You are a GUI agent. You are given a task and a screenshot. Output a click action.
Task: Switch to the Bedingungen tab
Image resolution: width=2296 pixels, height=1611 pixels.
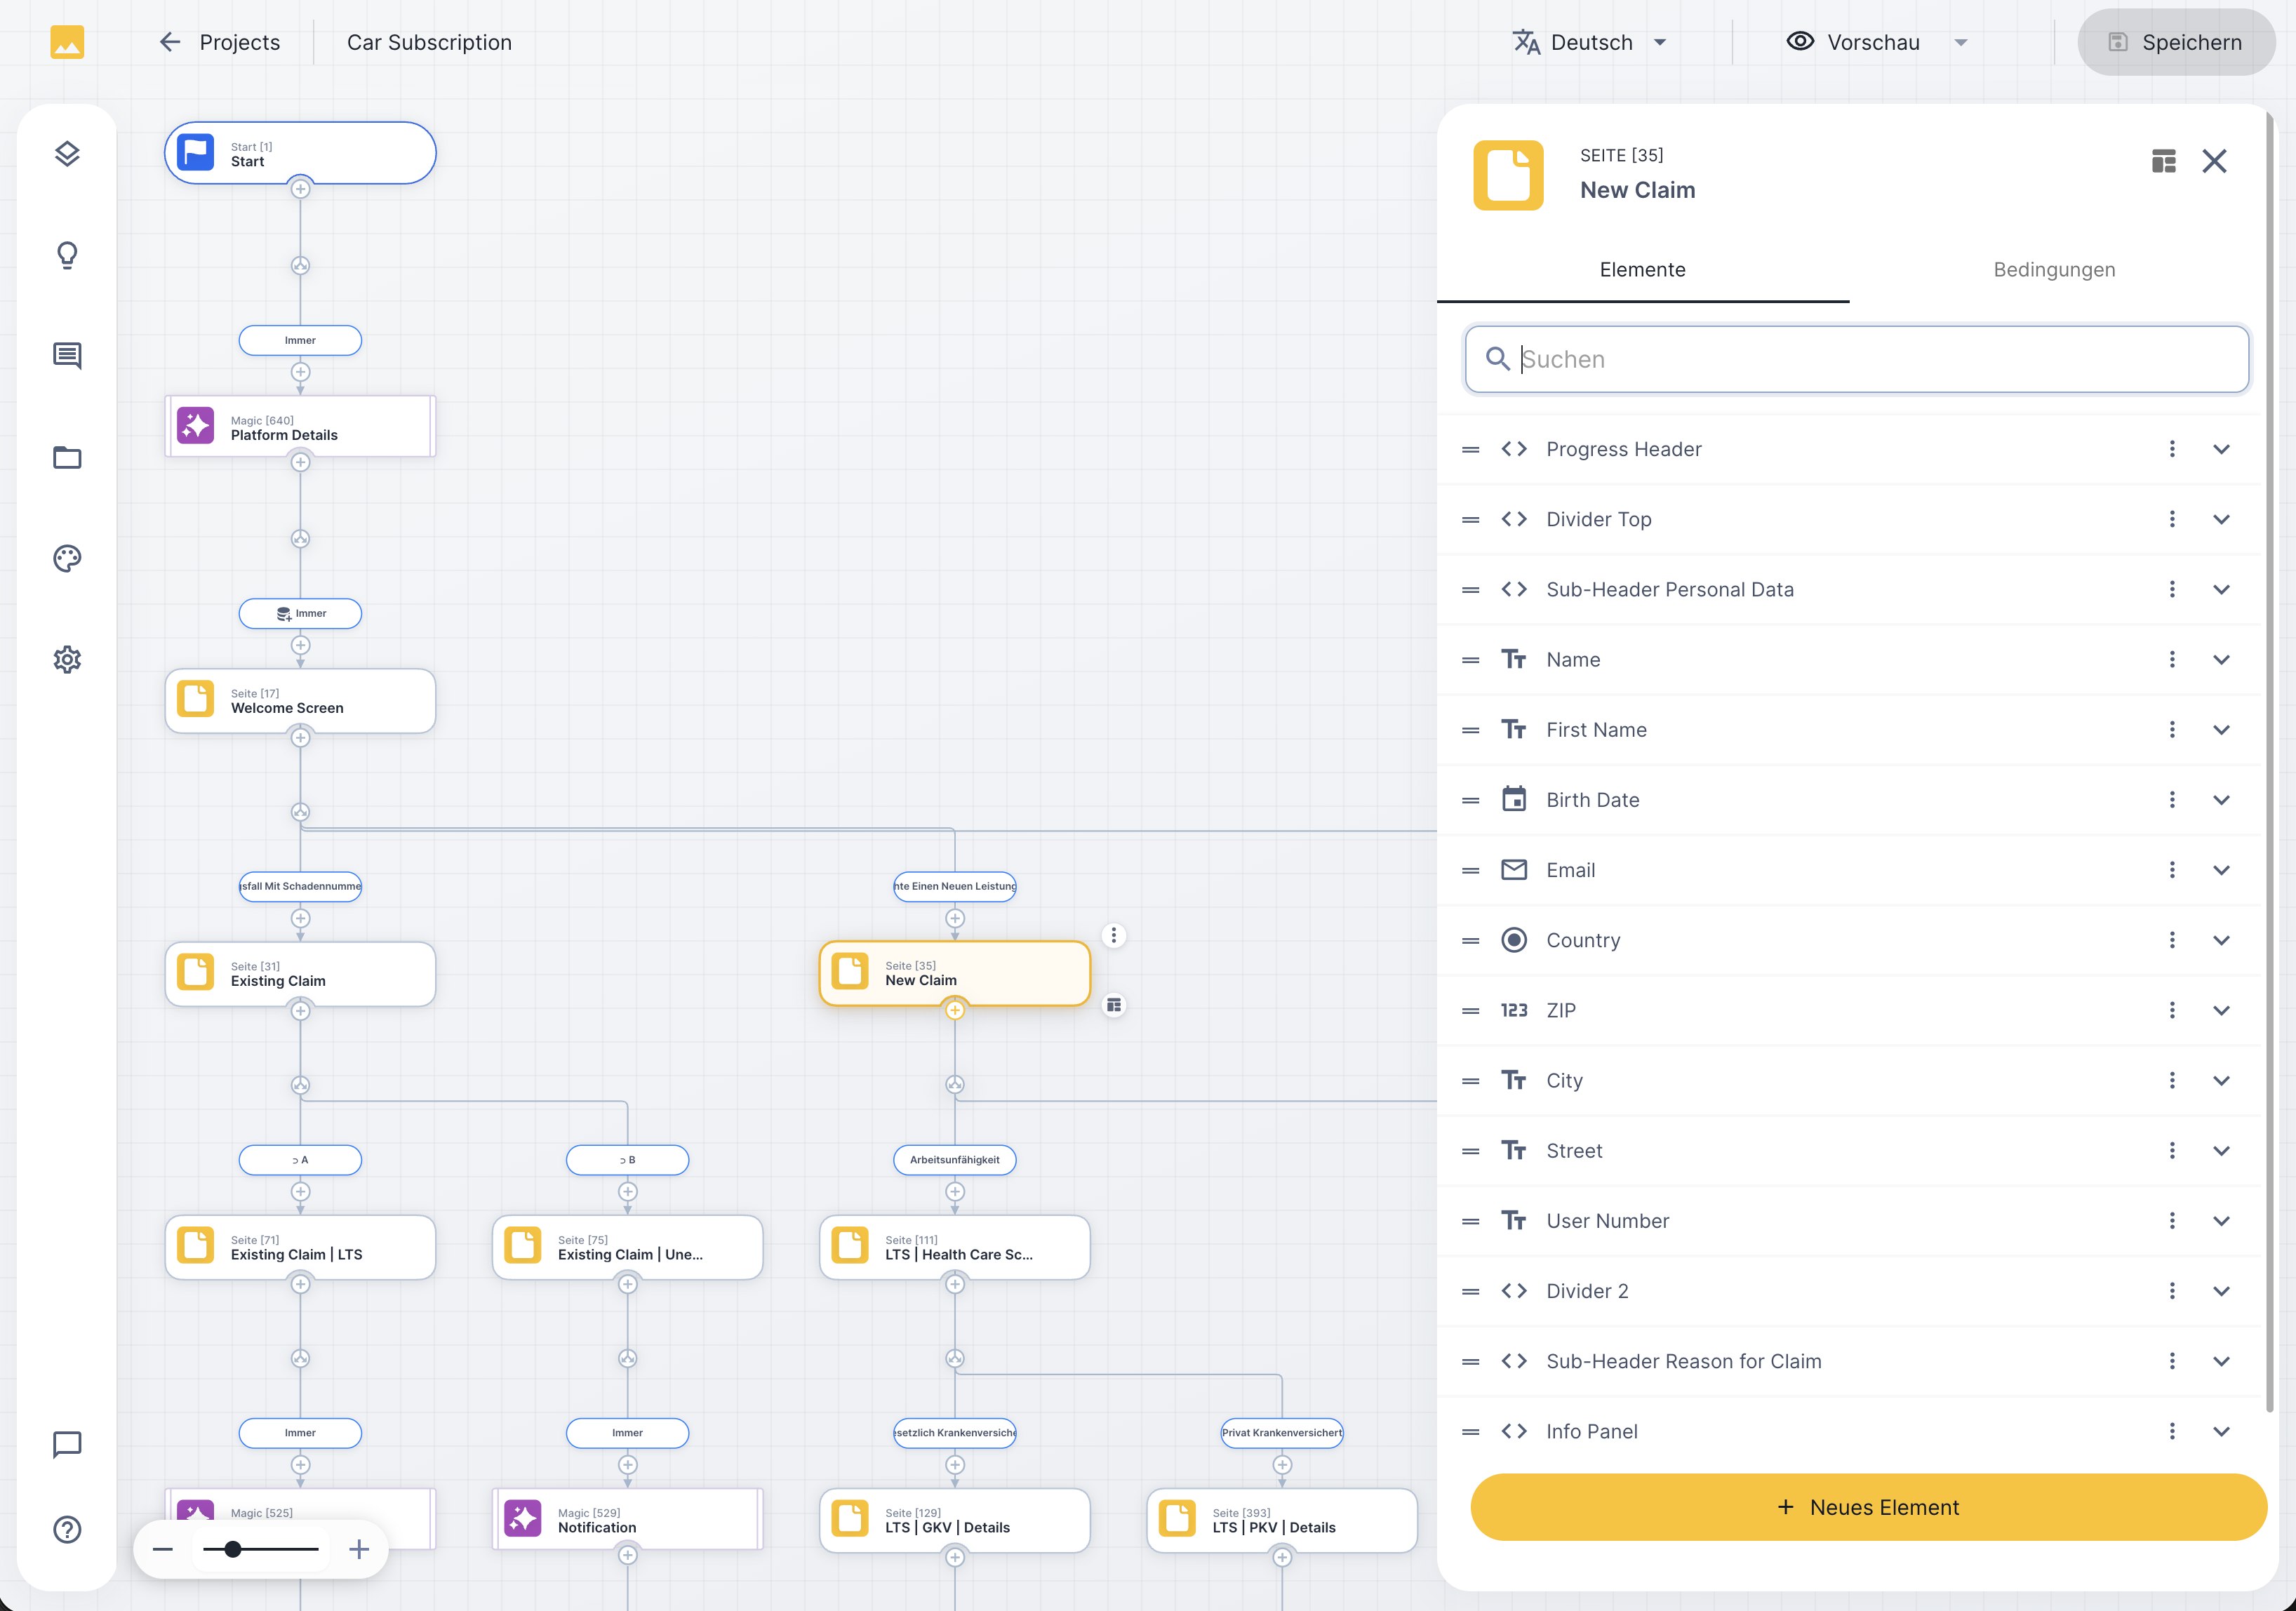2054,270
